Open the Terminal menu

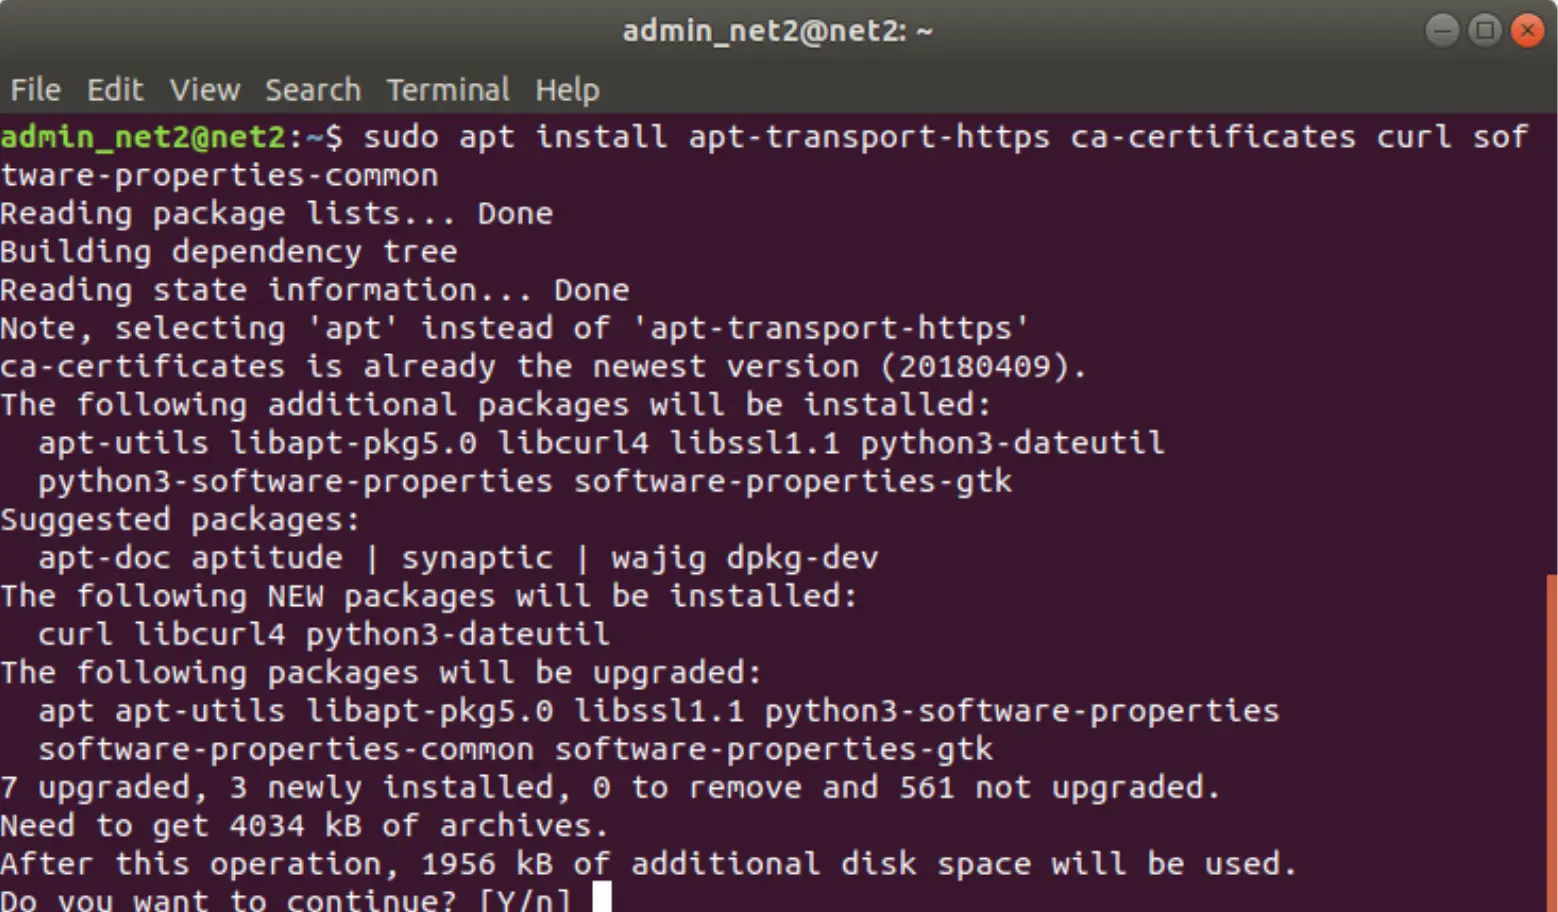tap(448, 90)
